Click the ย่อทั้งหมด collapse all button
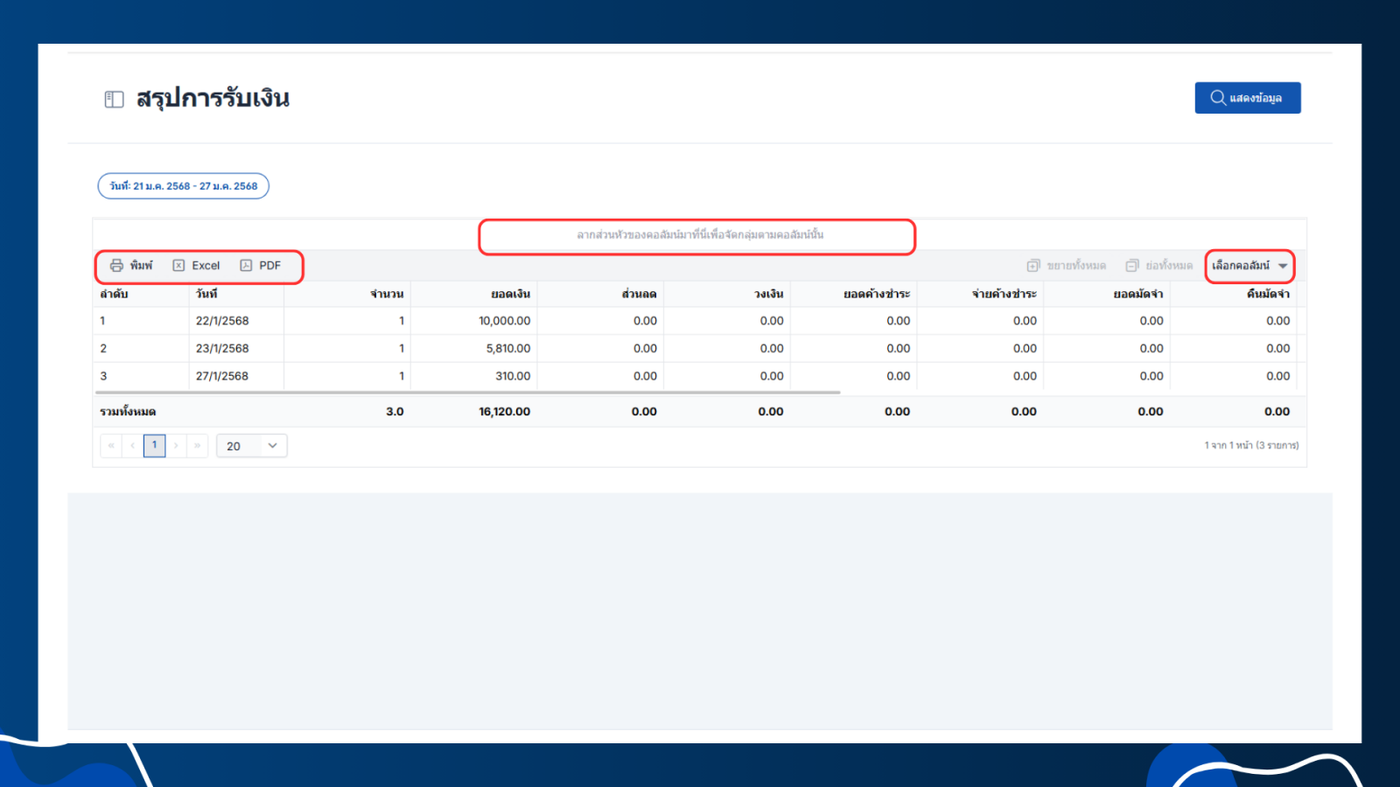The height and width of the screenshot is (787, 1400). [x=1159, y=266]
